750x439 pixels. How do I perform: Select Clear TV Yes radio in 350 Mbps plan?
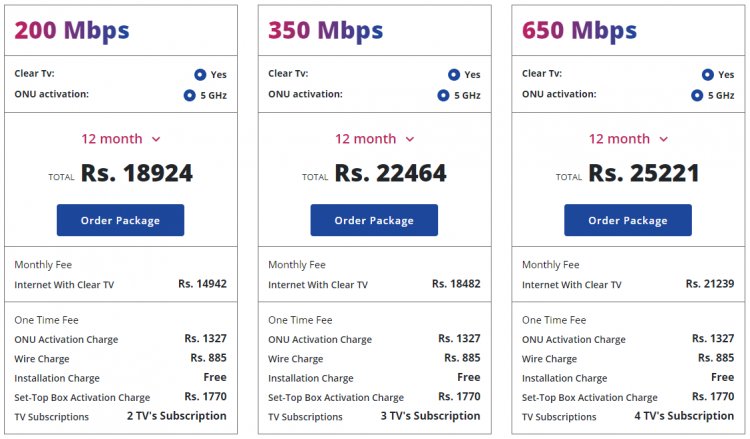point(453,75)
